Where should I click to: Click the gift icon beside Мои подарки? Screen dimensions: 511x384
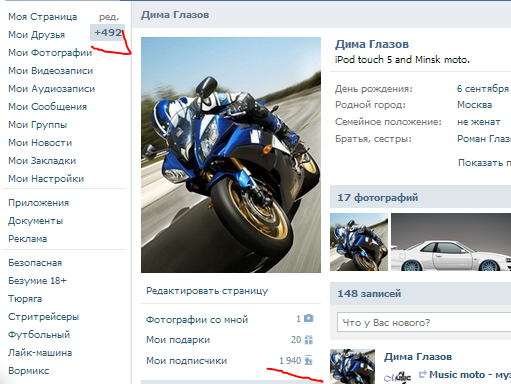[309, 340]
